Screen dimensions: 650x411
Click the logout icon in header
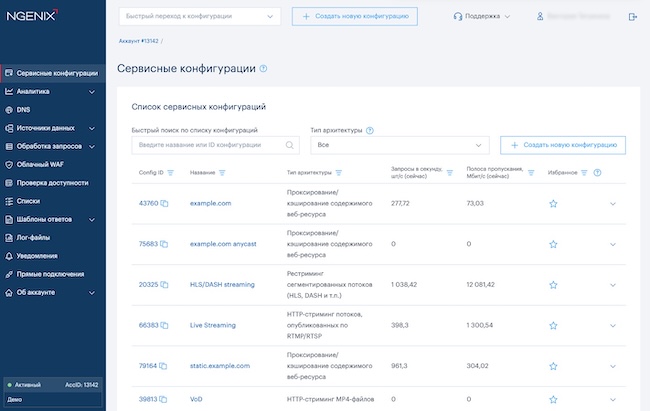pyautogui.click(x=633, y=17)
